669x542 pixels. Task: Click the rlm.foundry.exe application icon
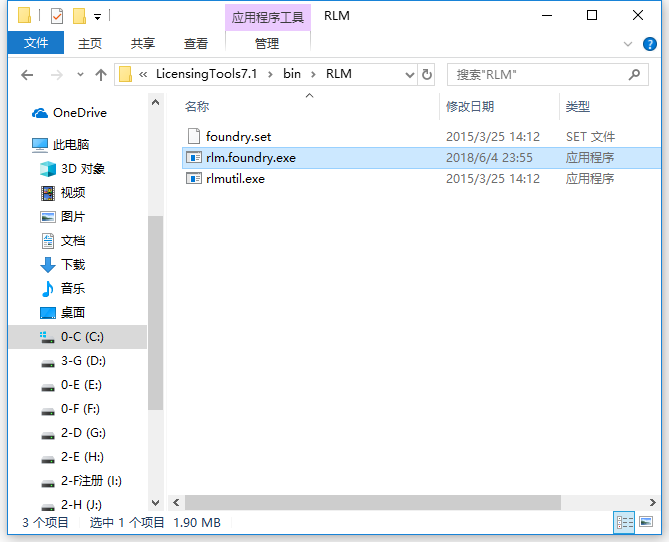click(x=194, y=157)
